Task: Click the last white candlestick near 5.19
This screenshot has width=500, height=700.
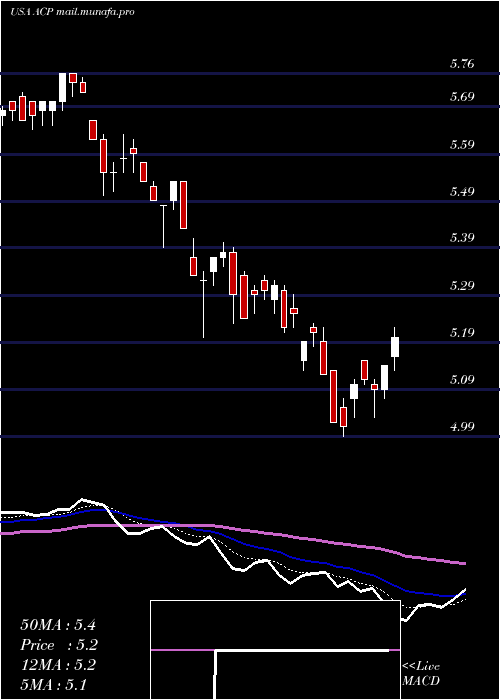Action: (x=395, y=347)
